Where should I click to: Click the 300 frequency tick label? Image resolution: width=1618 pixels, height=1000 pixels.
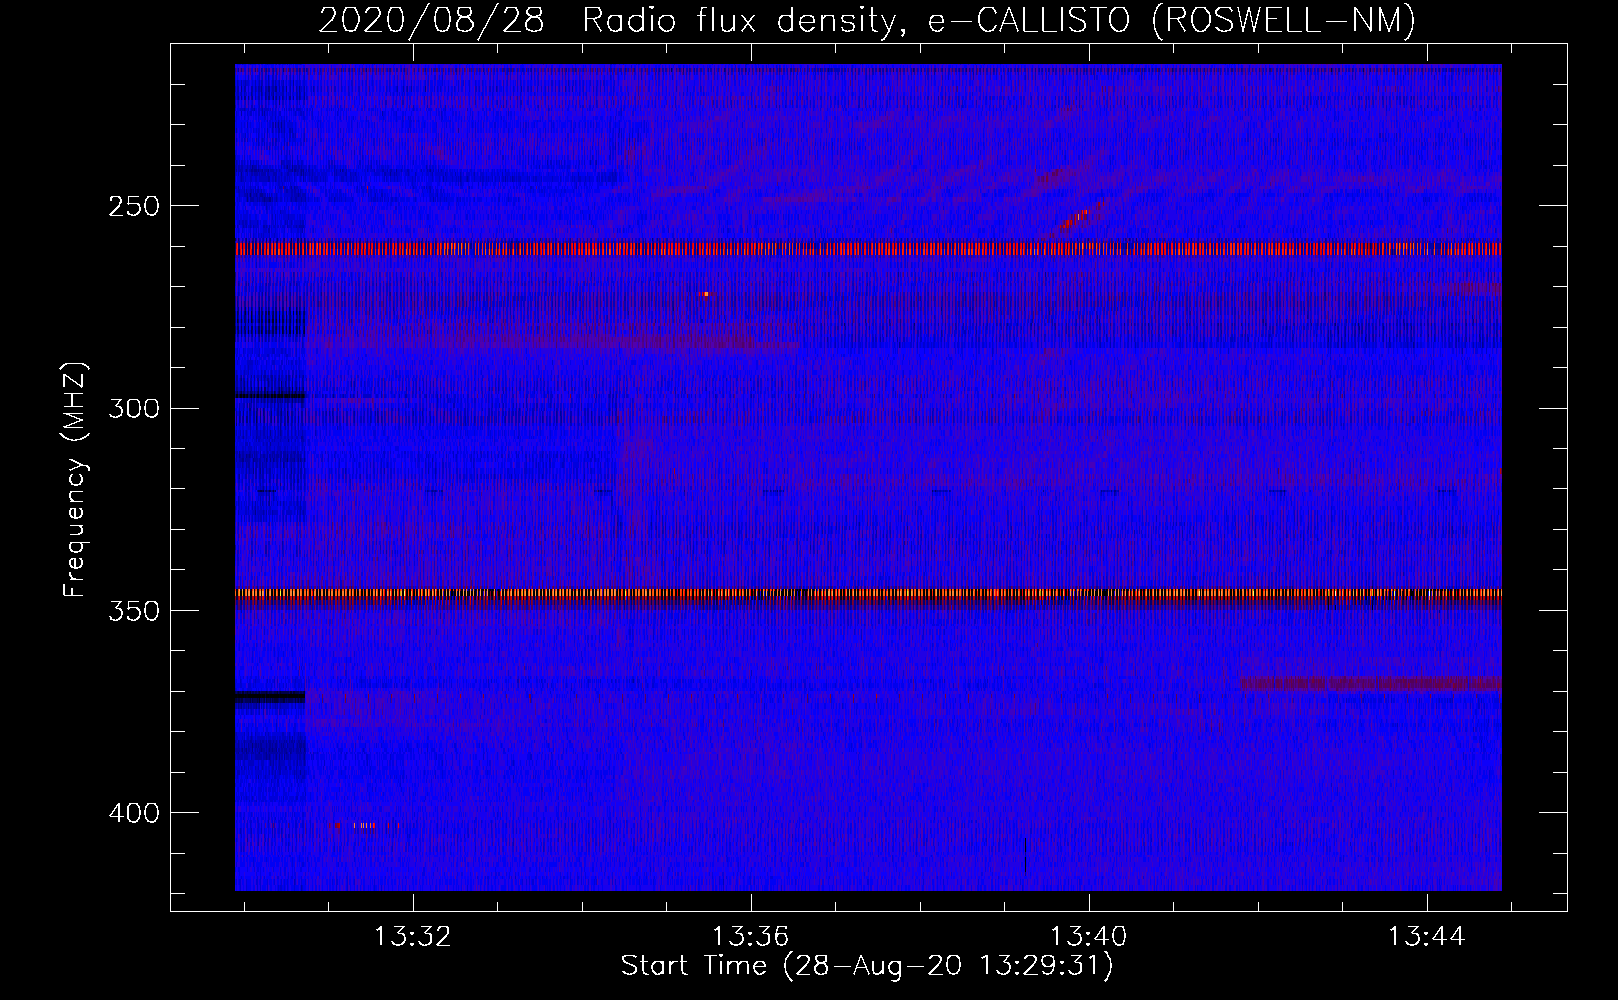coord(133,408)
